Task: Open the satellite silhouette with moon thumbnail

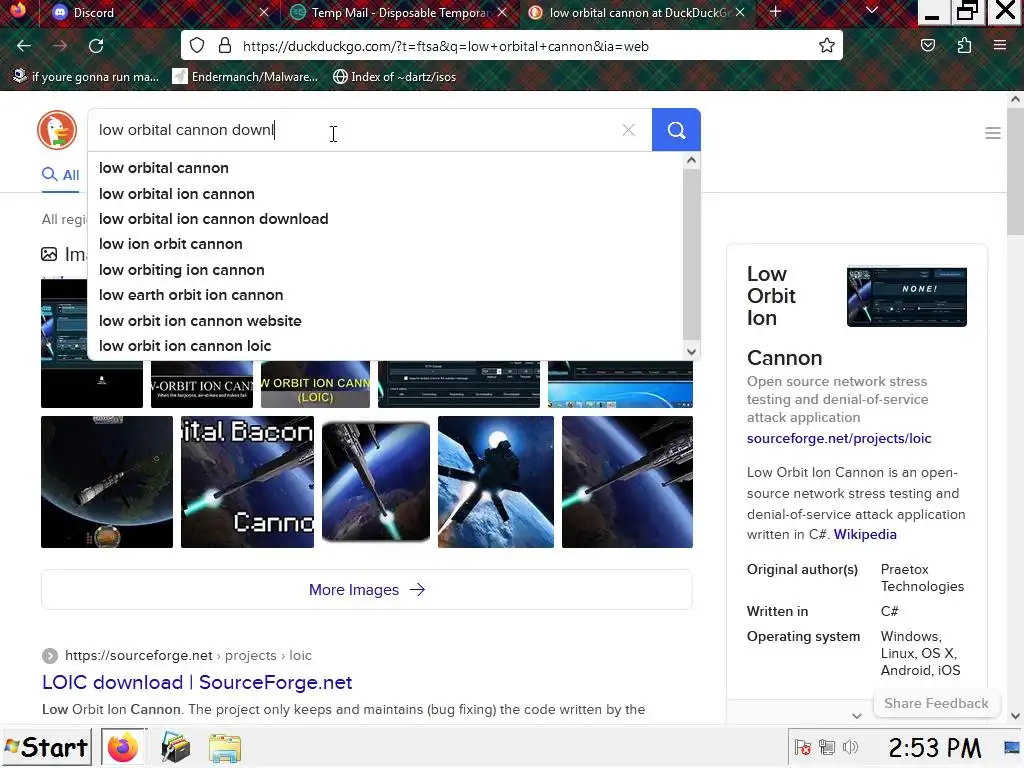Action: point(496,482)
